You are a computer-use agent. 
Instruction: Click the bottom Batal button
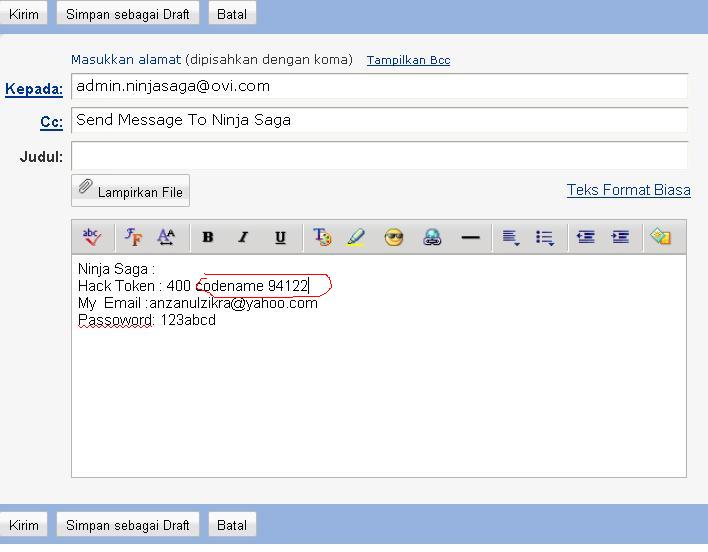point(232,525)
